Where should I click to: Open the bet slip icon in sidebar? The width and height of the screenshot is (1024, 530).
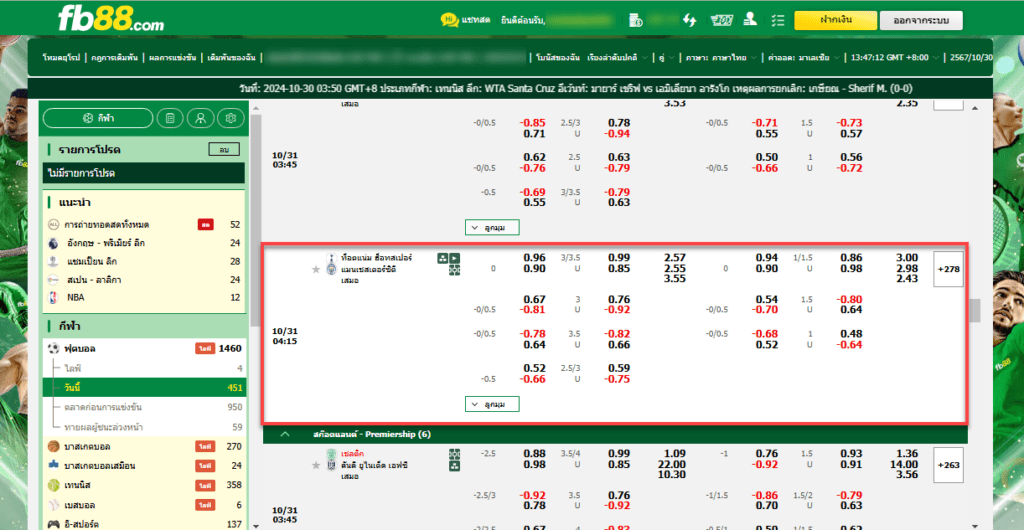point(170,118)
